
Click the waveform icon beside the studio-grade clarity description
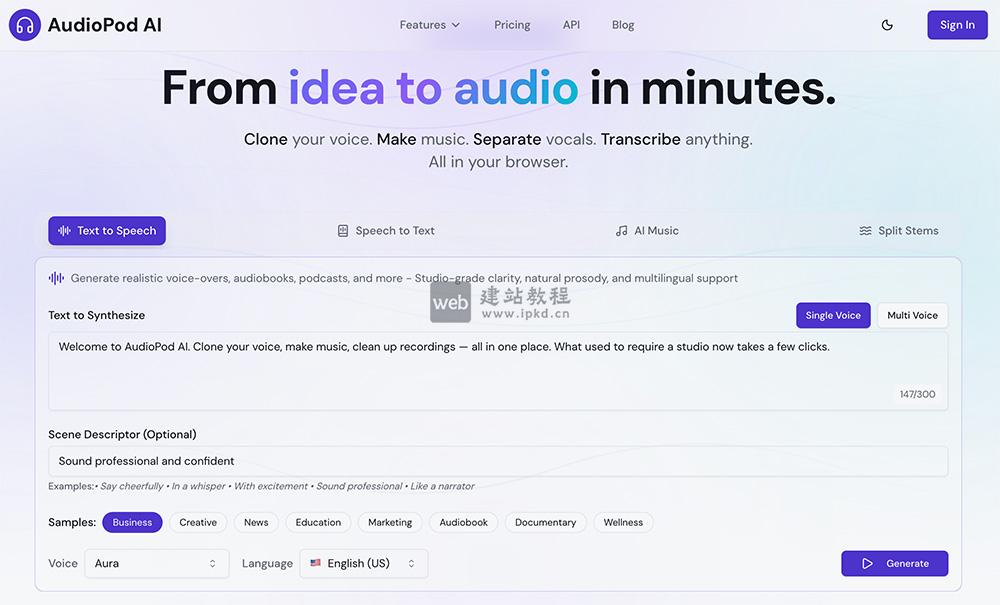(57, 277)
